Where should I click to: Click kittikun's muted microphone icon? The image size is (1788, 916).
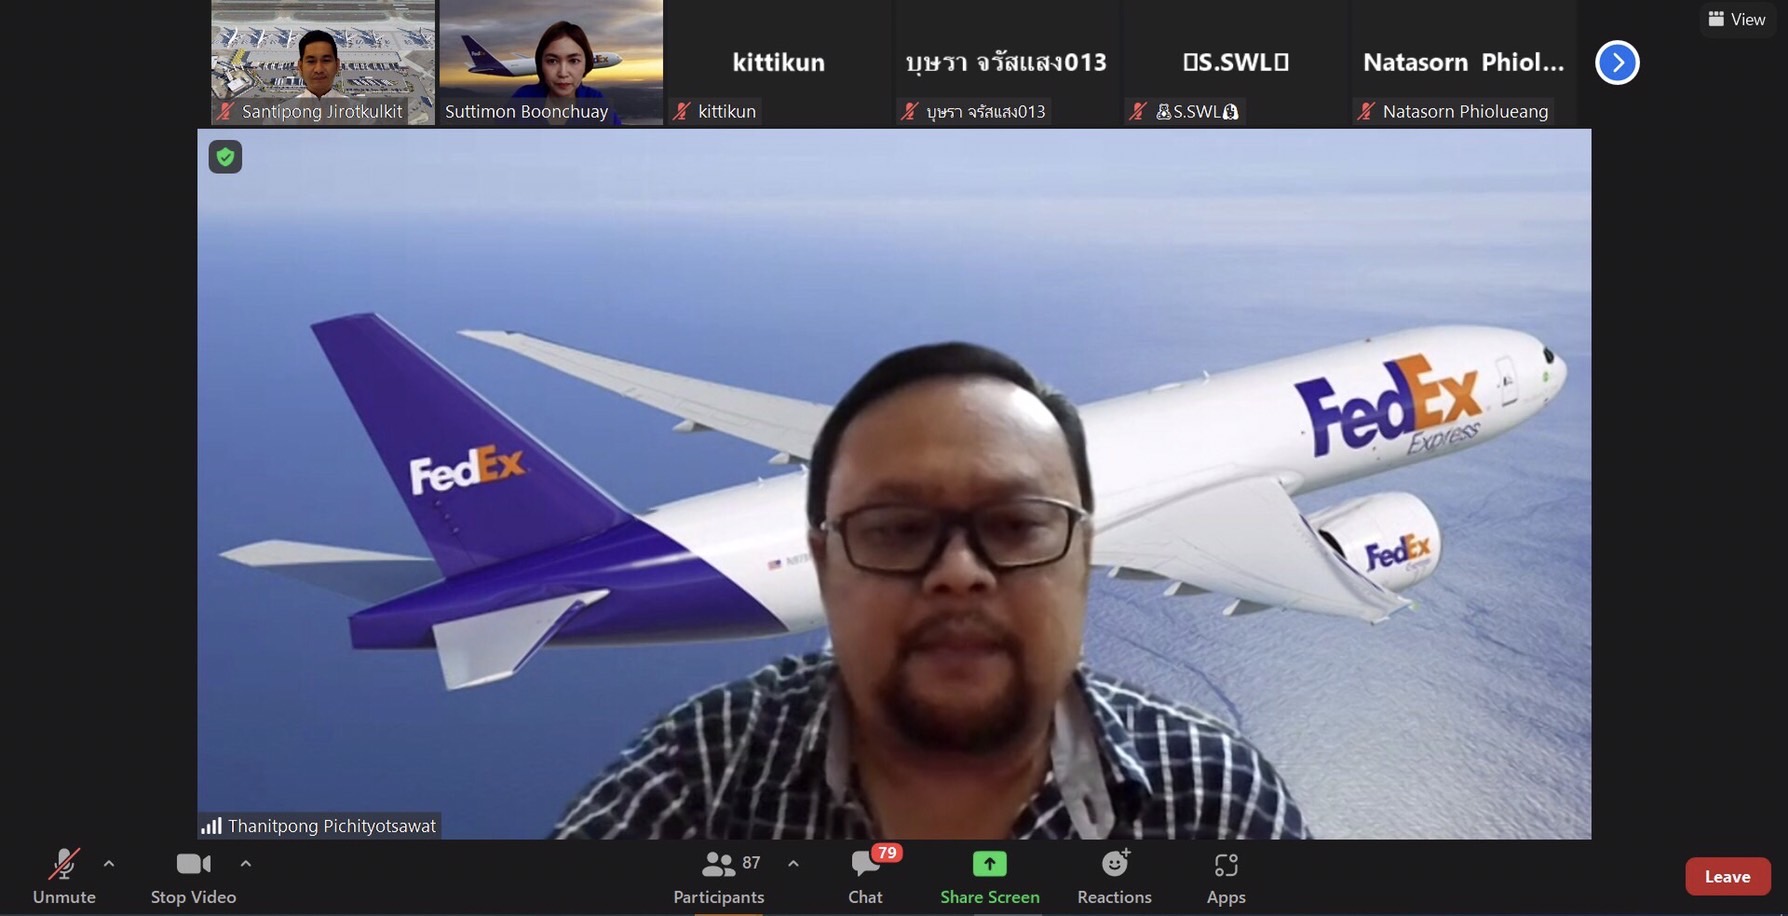[682, 111]
